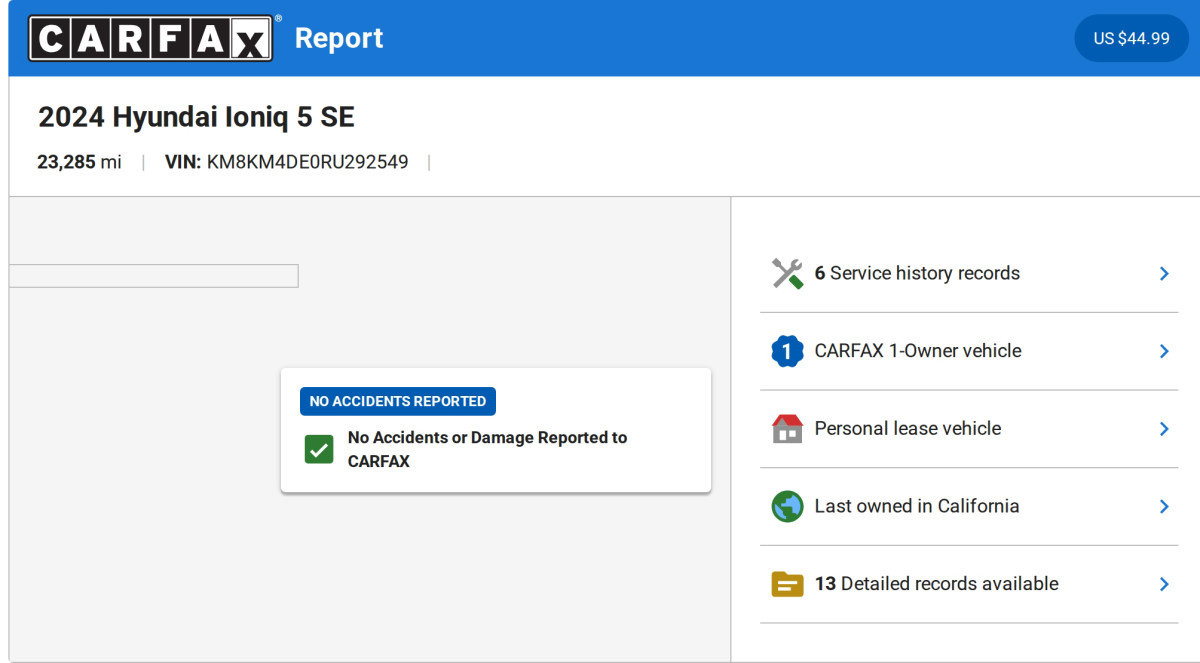Expand the Last owned in California chevron
The height and width of the screenshot is (663, 1200).
coord(1163,506)
